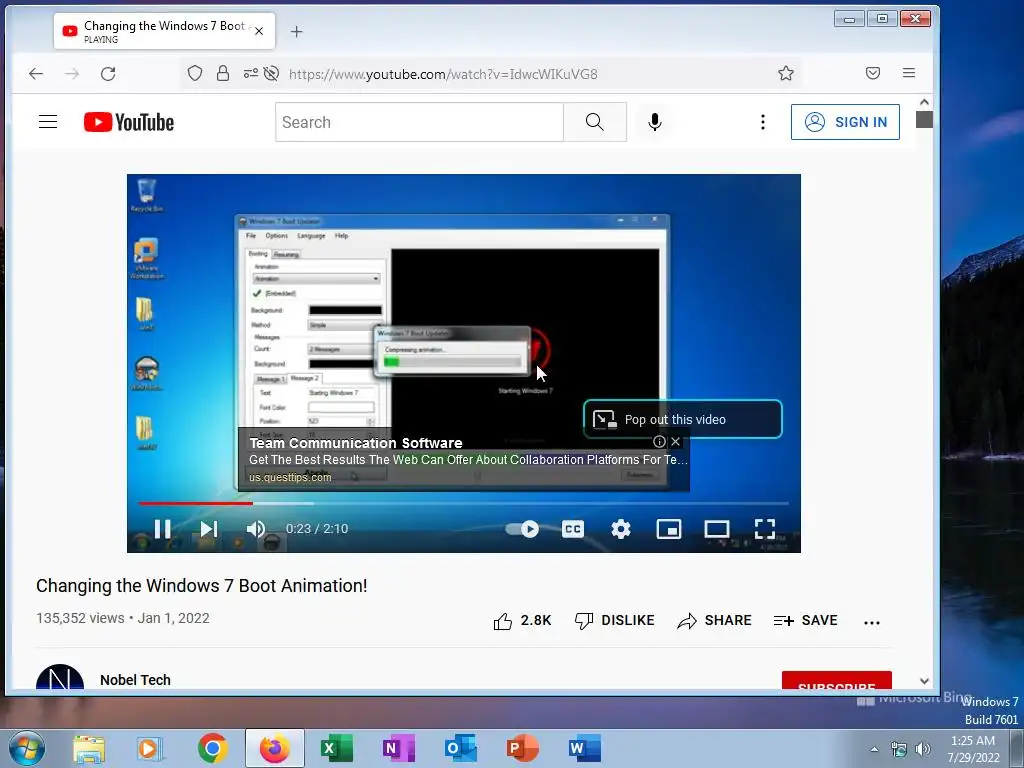Turn on closed captions

point(573,529)
